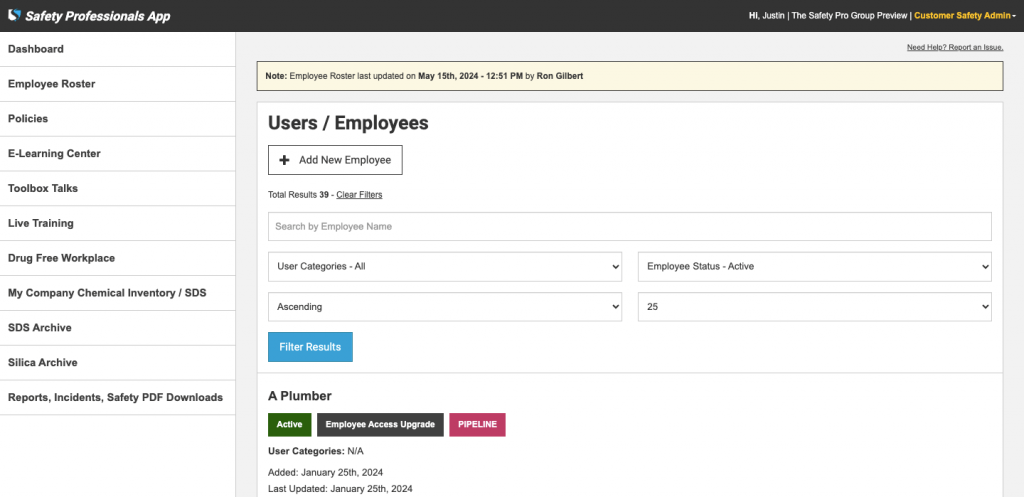Image resolution: width=1024 pixels, height=497 pixels.
Task: Open the Policies sidebar item
Action: click(28, 119)
